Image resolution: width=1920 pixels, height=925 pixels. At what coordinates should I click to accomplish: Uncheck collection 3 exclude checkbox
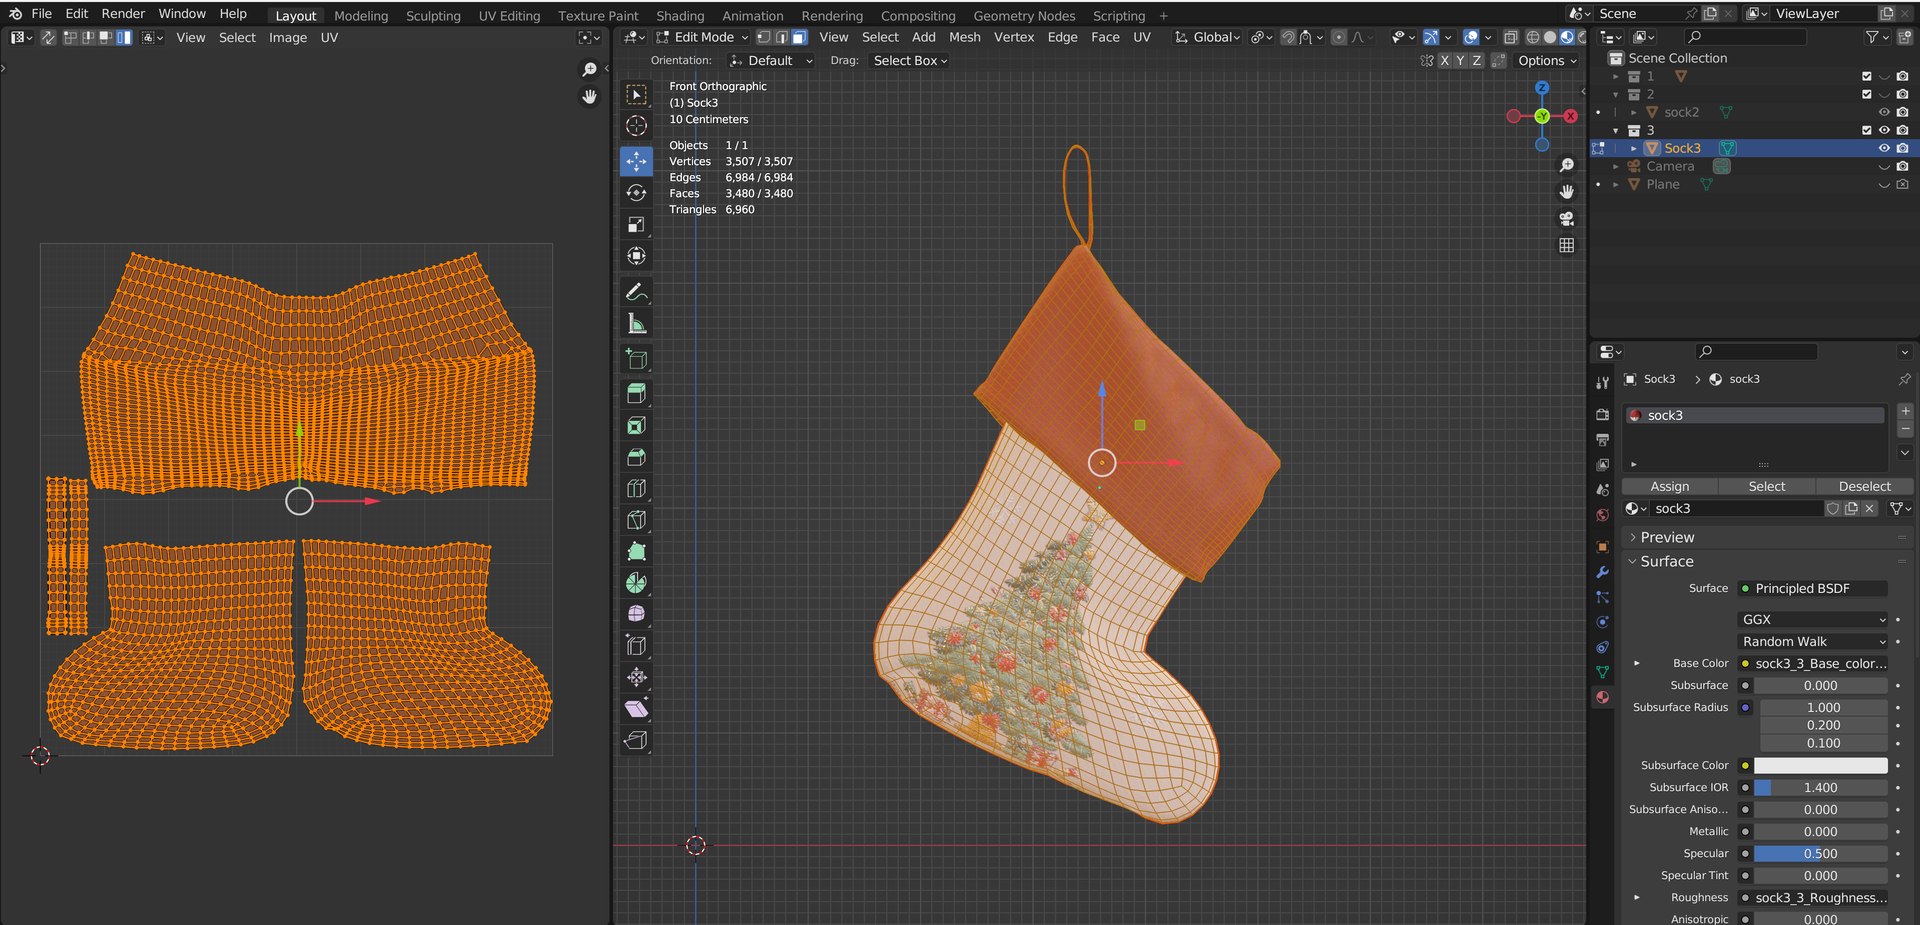pos(1866,130)
